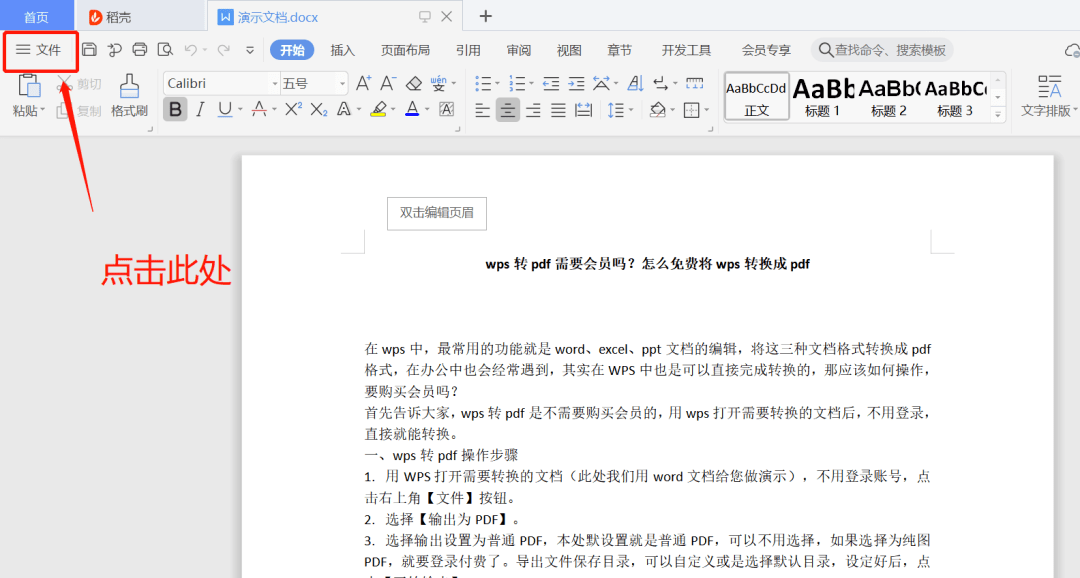This screenshot has width=1080, height=578.
Task: Open the bullet list style dropdown arrow
Action: (x=497, y=83)
